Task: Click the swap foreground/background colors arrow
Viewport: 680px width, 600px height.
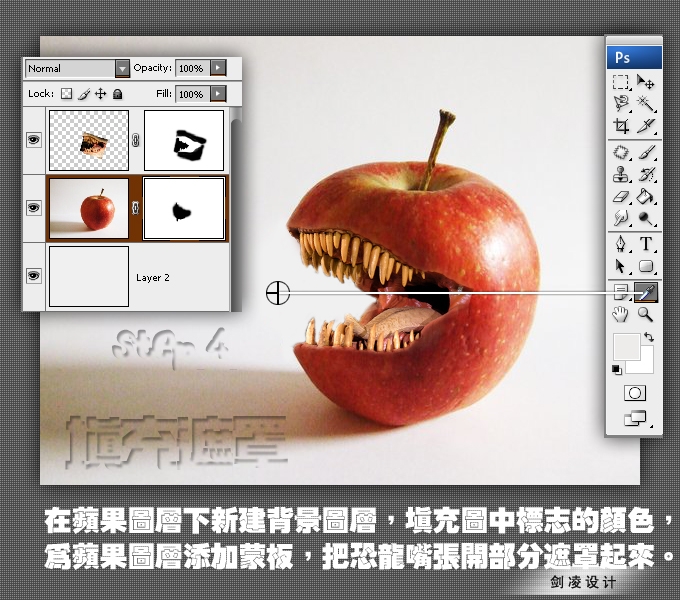Action: coord(649,337)
